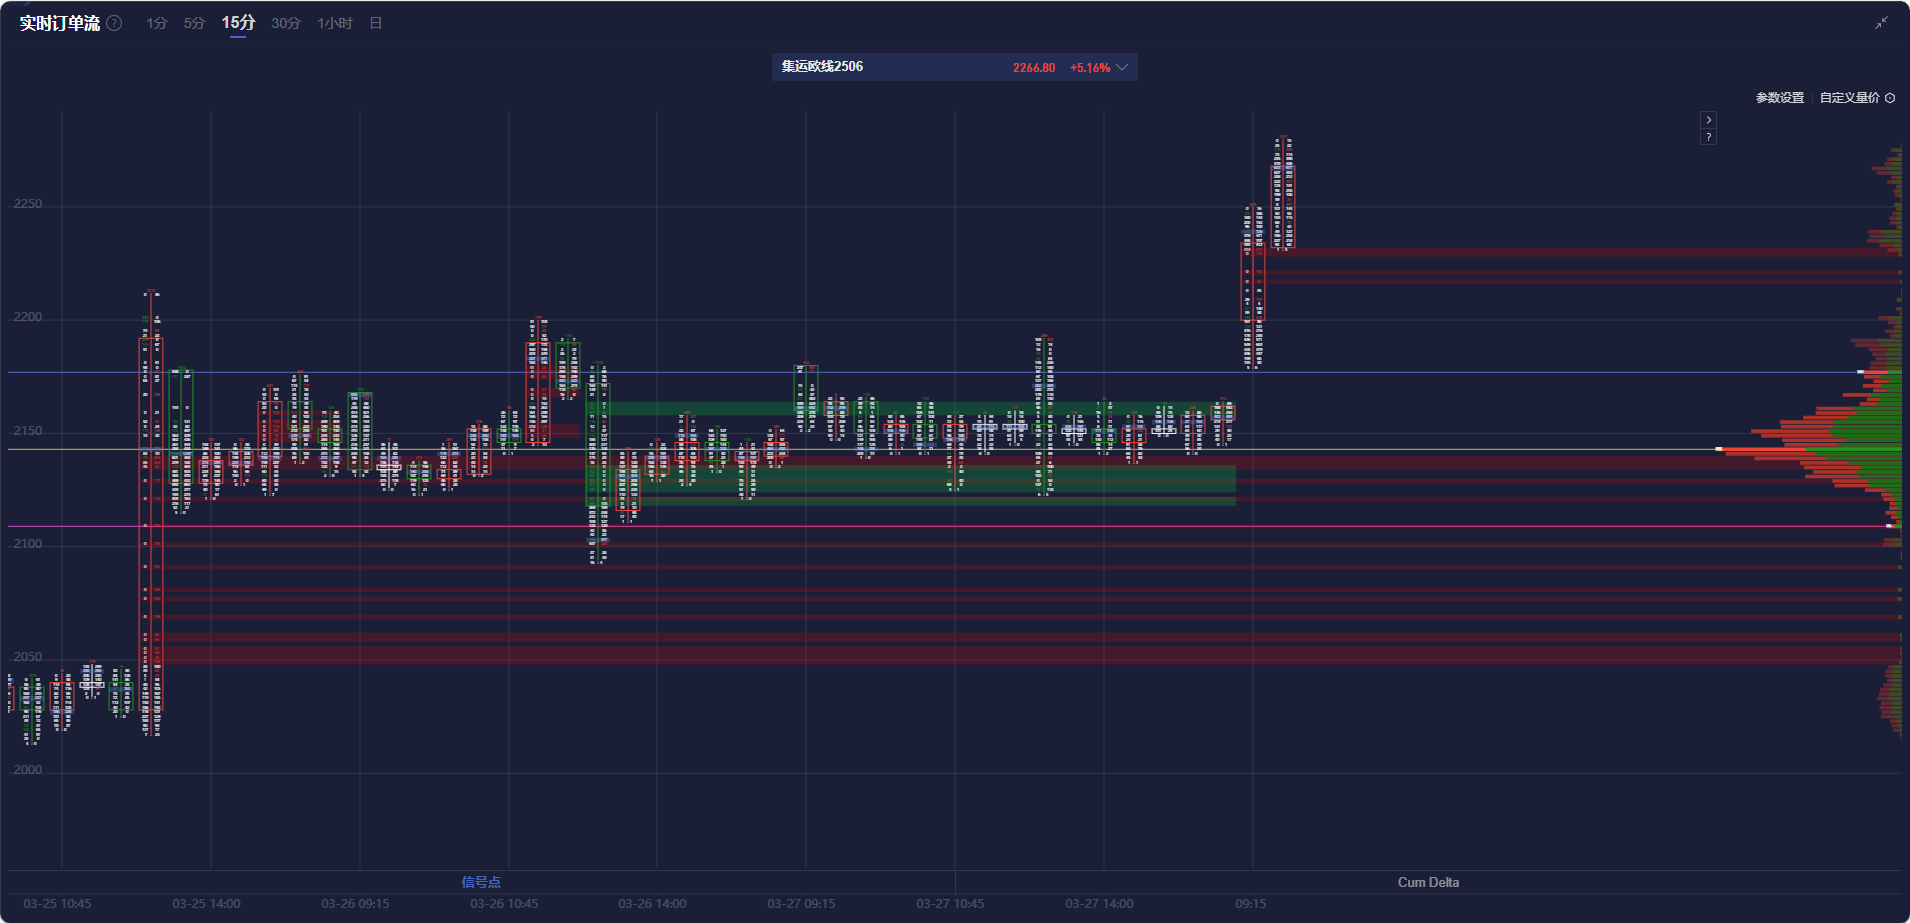Click the Cum Delta label

(x=1428, y=882)
